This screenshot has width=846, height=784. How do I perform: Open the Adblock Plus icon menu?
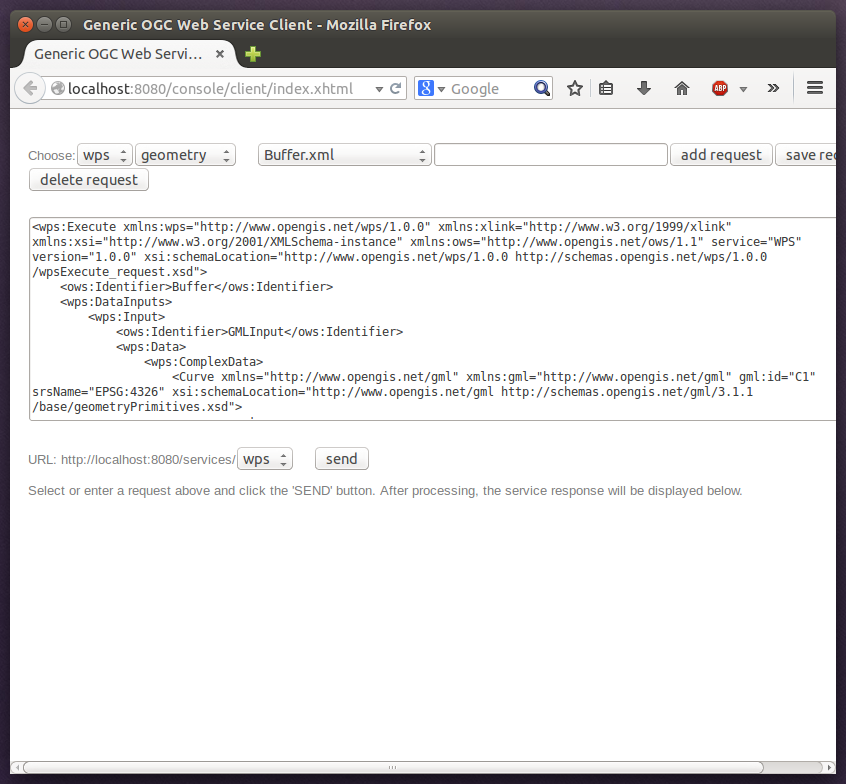tap(720, 88)
